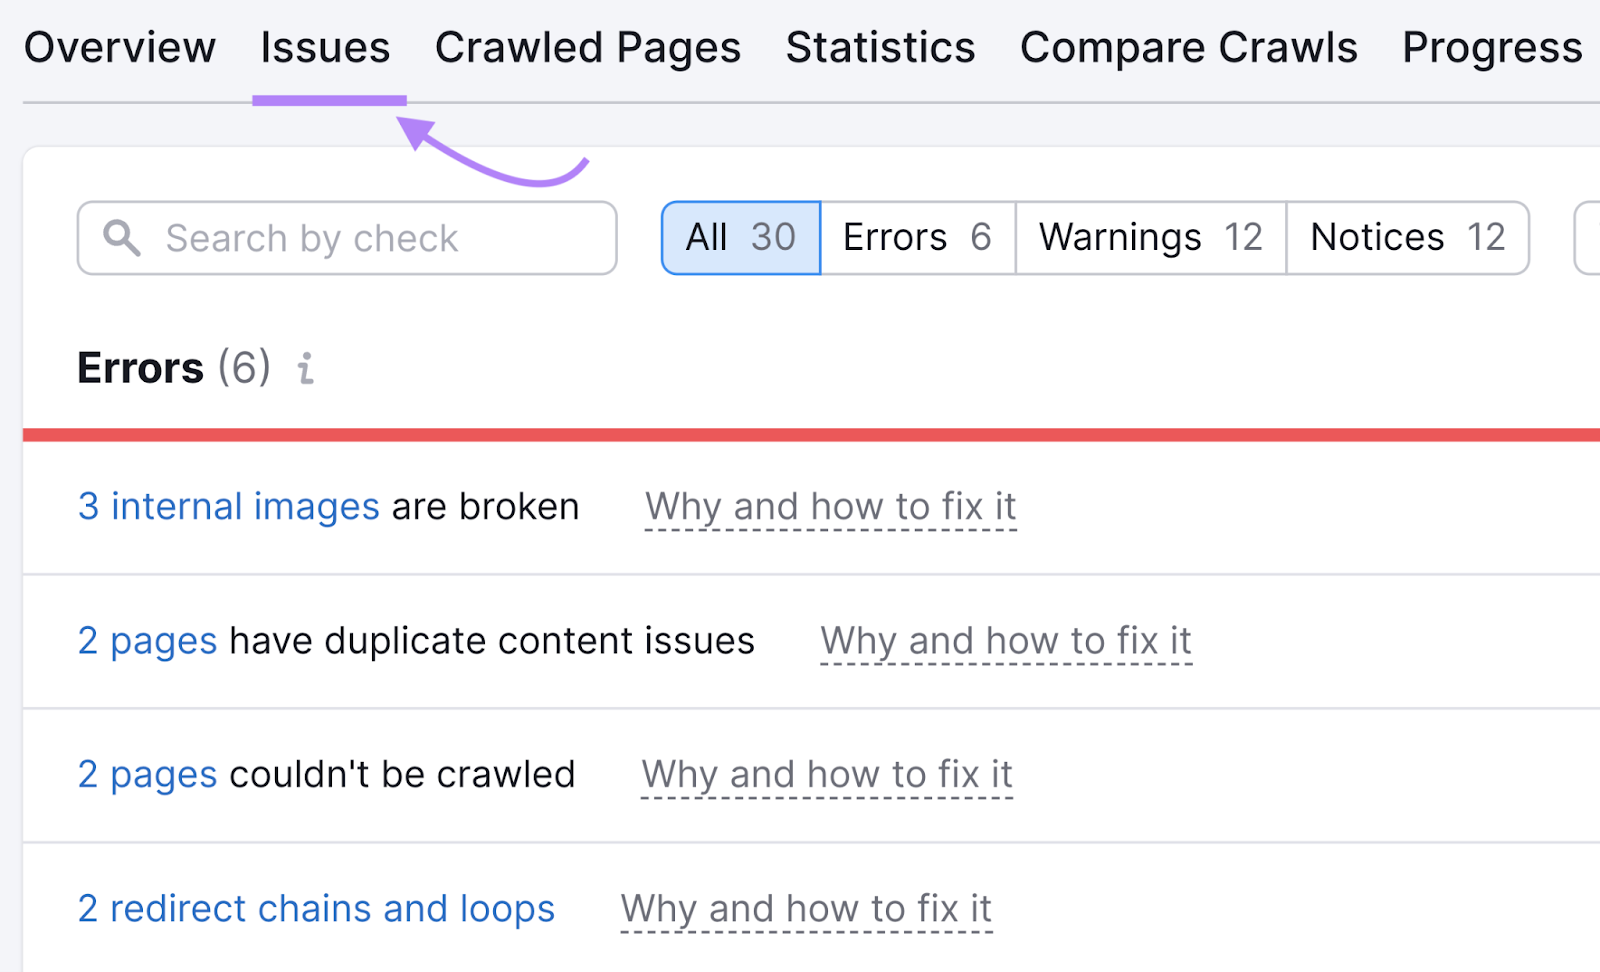The height and width of the screenshot is (972, 1600).
Task: Click the search magnifier icon
Action: 123,237
